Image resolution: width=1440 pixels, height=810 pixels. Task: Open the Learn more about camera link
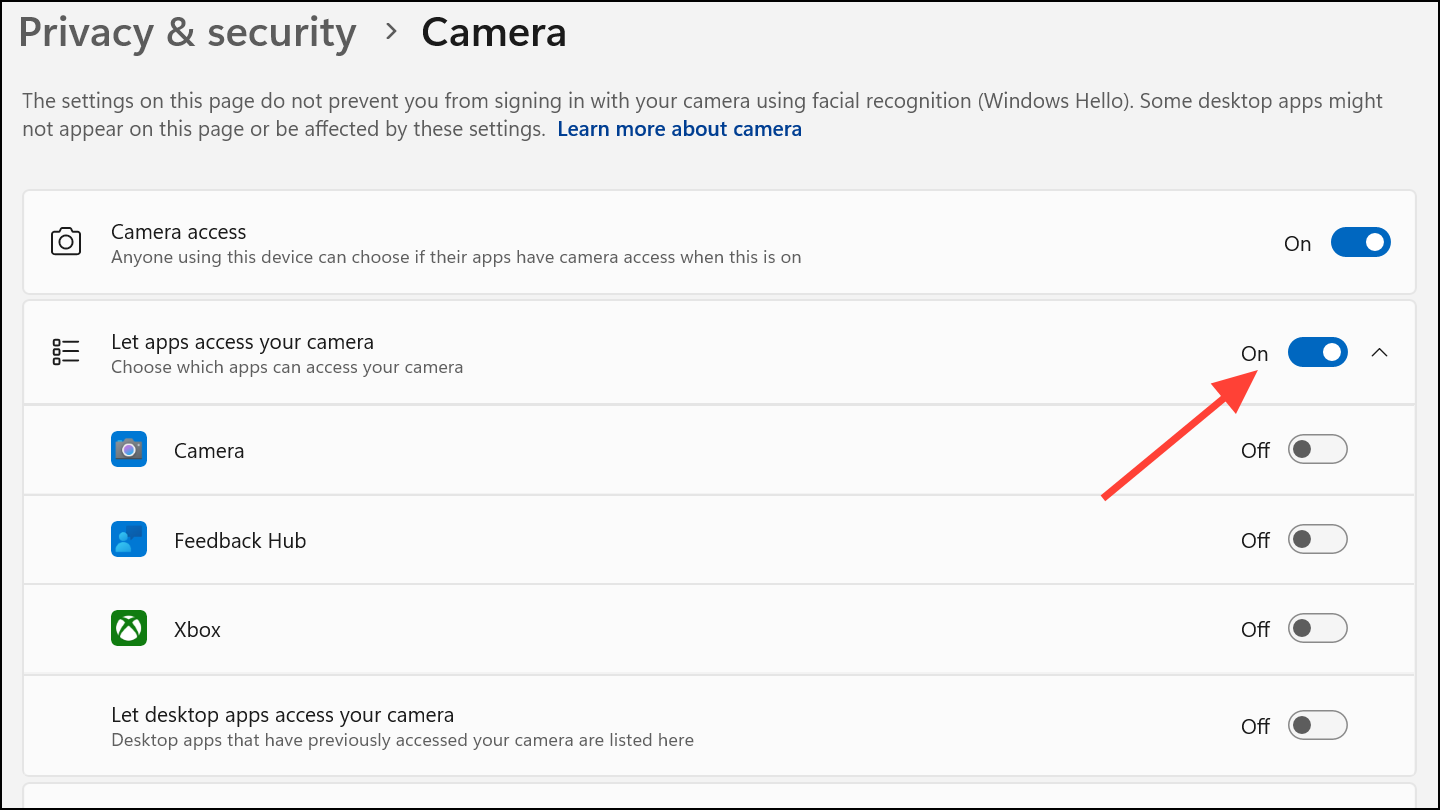679,129
